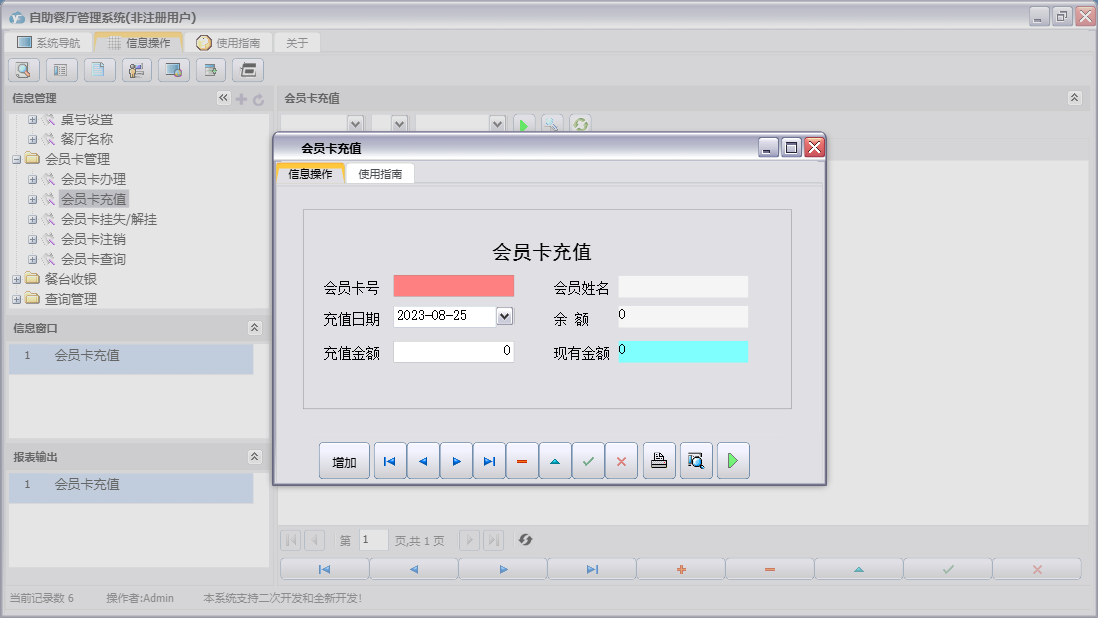Open print preview with the magnifier-page icon
Screen dimensions: 1098x618
click(696, 461)
